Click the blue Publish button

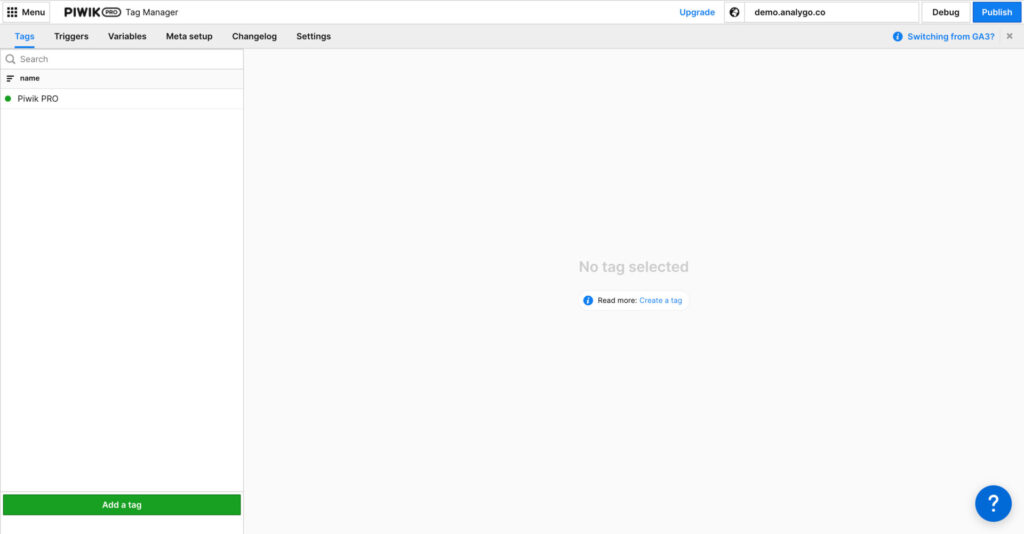click(996, 12)
